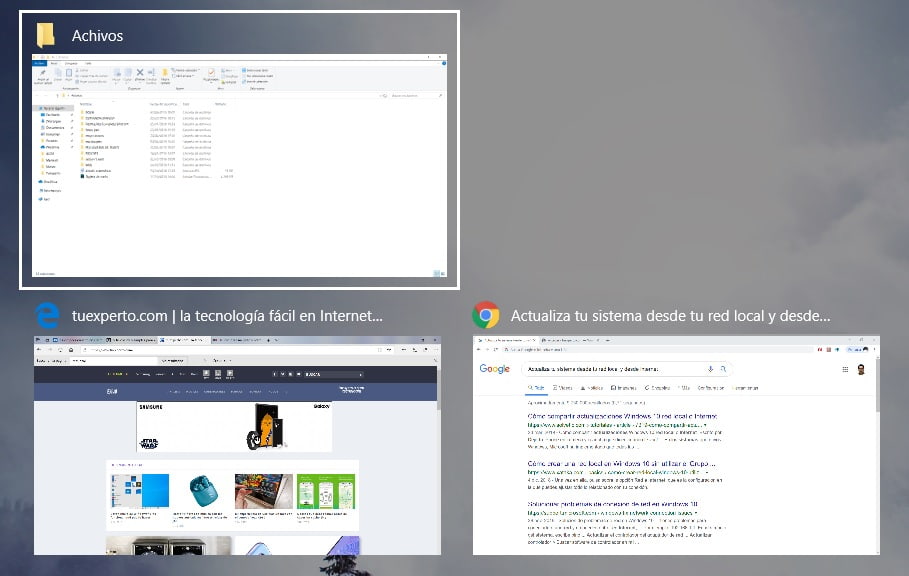Click the search magnifier in Google search bar
This screenshot has width=909, height=576.
point(723,369)
